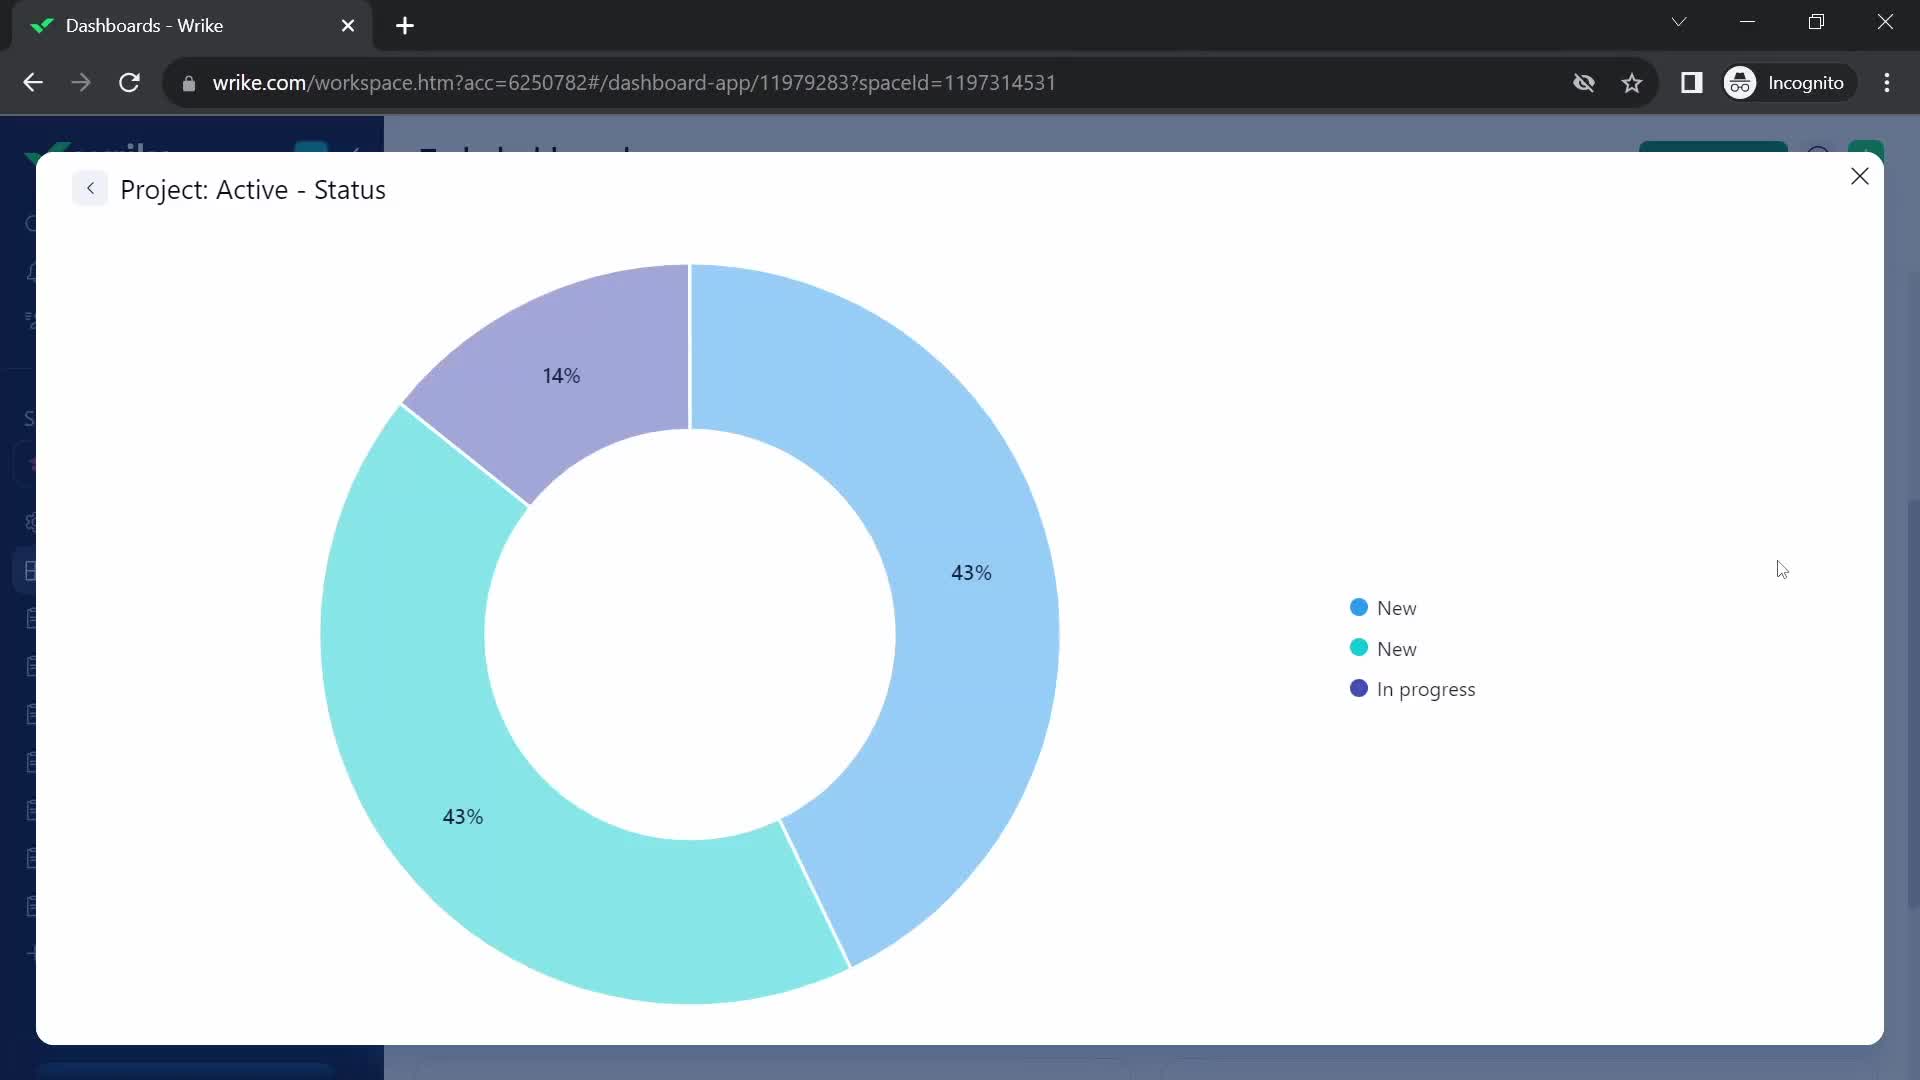Navigate forward in browser history

click(x=81, y=83)
